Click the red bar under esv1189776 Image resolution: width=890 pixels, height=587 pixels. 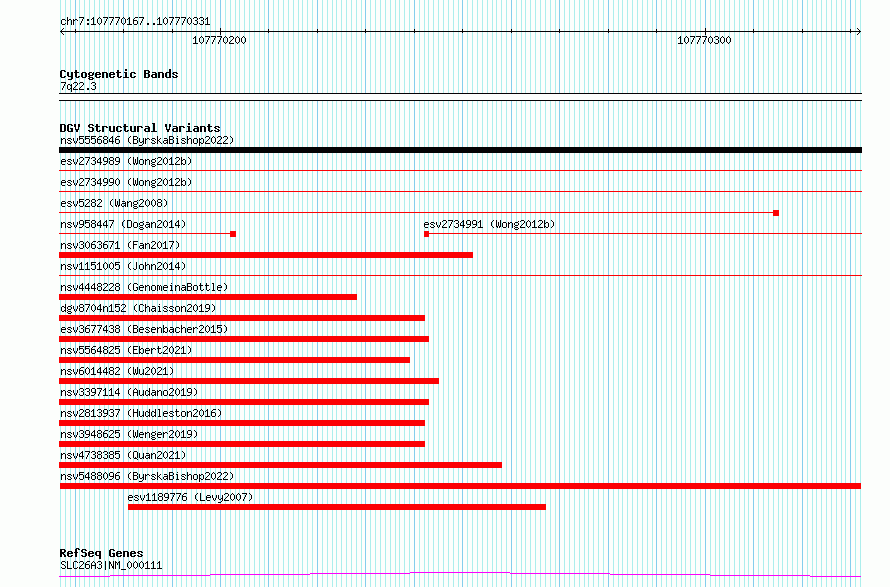(337, 507)
